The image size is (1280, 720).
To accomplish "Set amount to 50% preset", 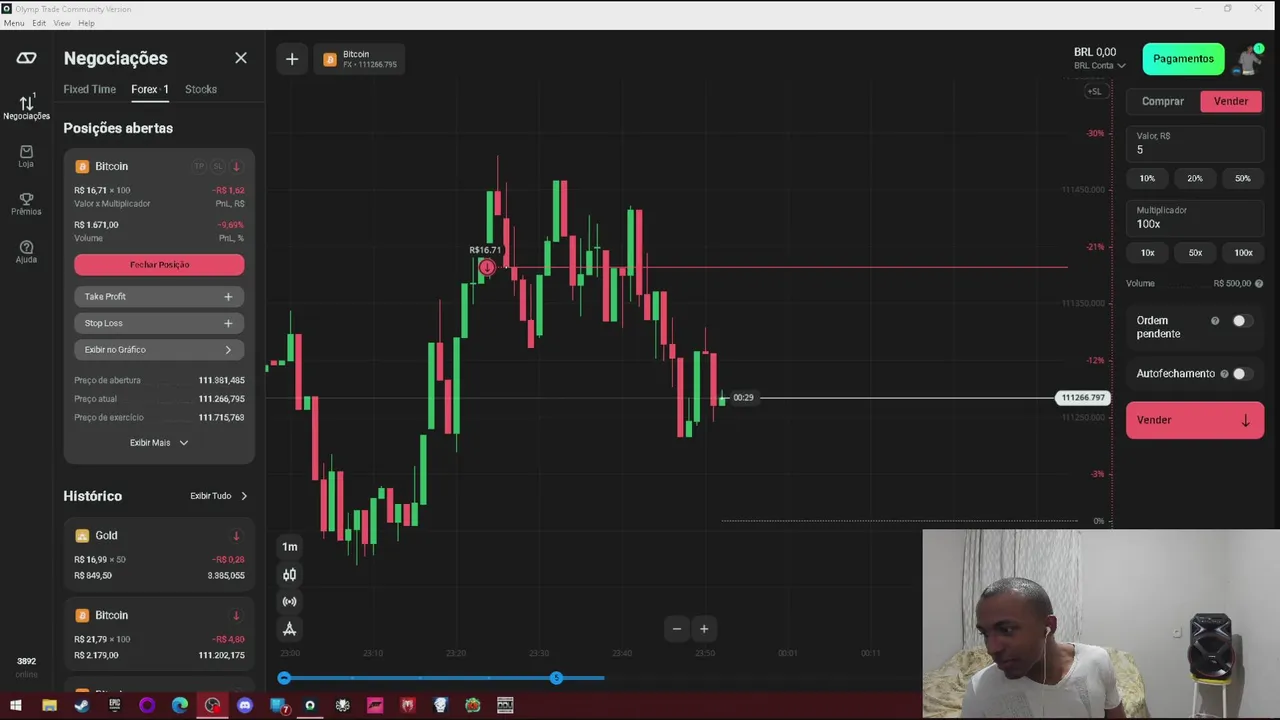I will (1243, 178).
